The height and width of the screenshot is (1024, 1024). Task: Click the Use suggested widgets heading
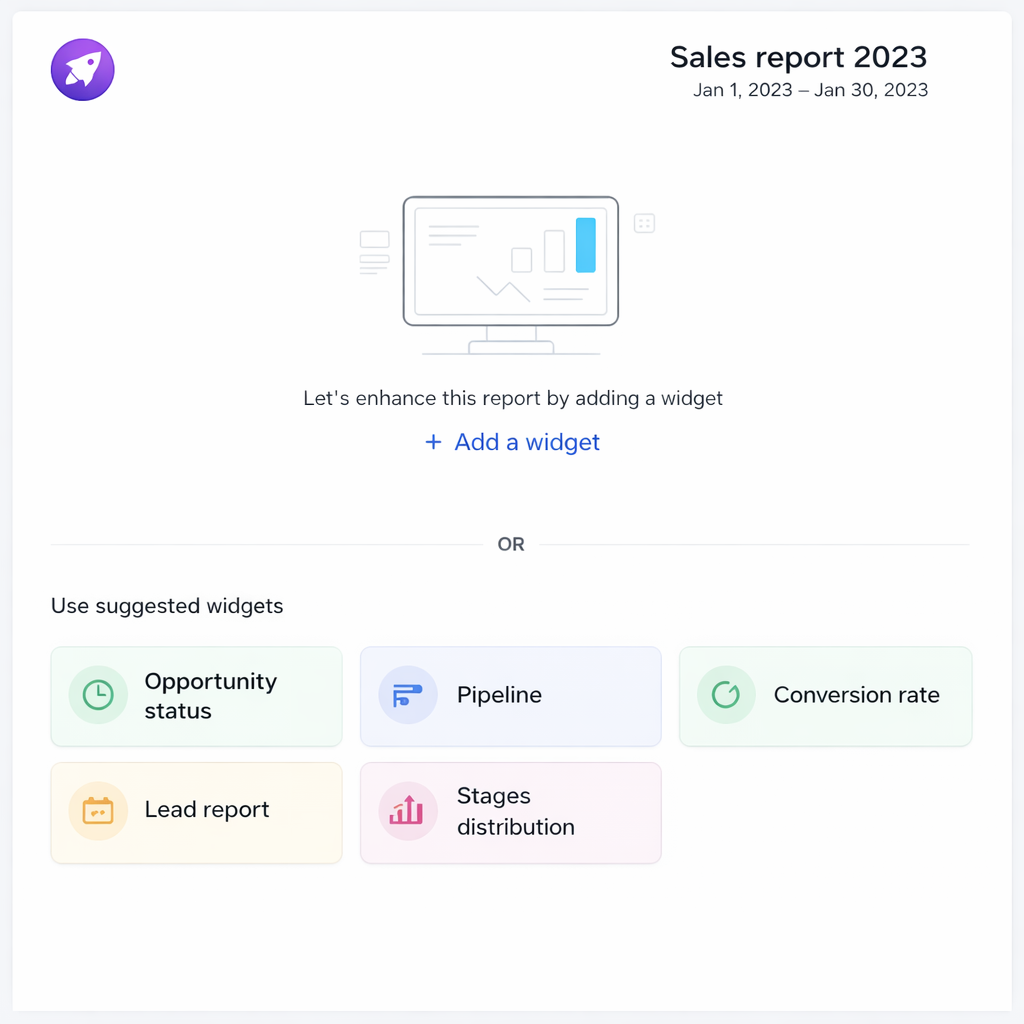click(167, 606)
